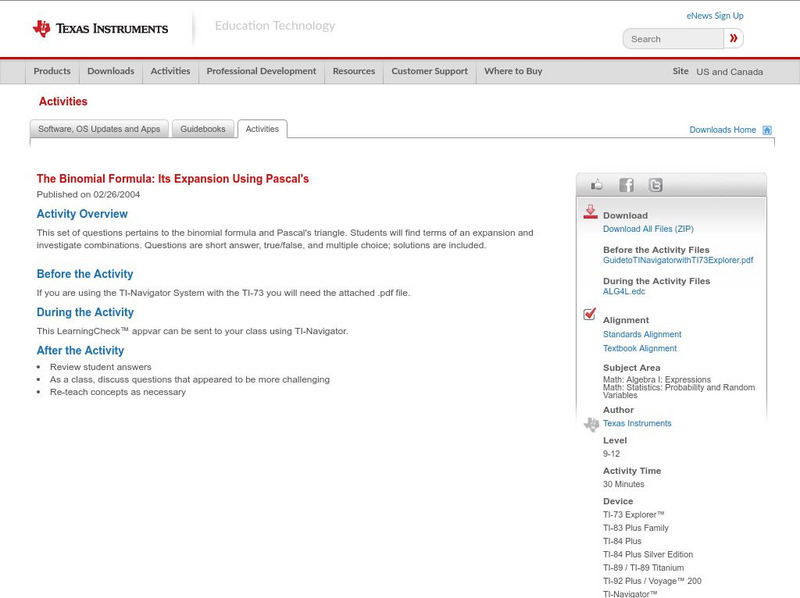The width and height of the screenshot is (800, 598).
Task: Click the thumbs-up like icon
Action: coord(596,185)
